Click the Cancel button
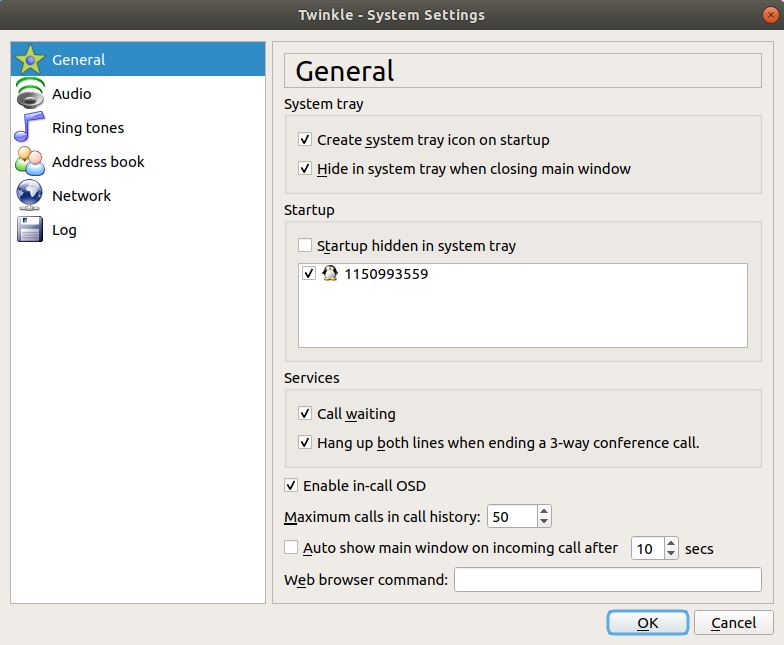Image resolution: width=784 pixels, height=645 pixels. [734, 623]
